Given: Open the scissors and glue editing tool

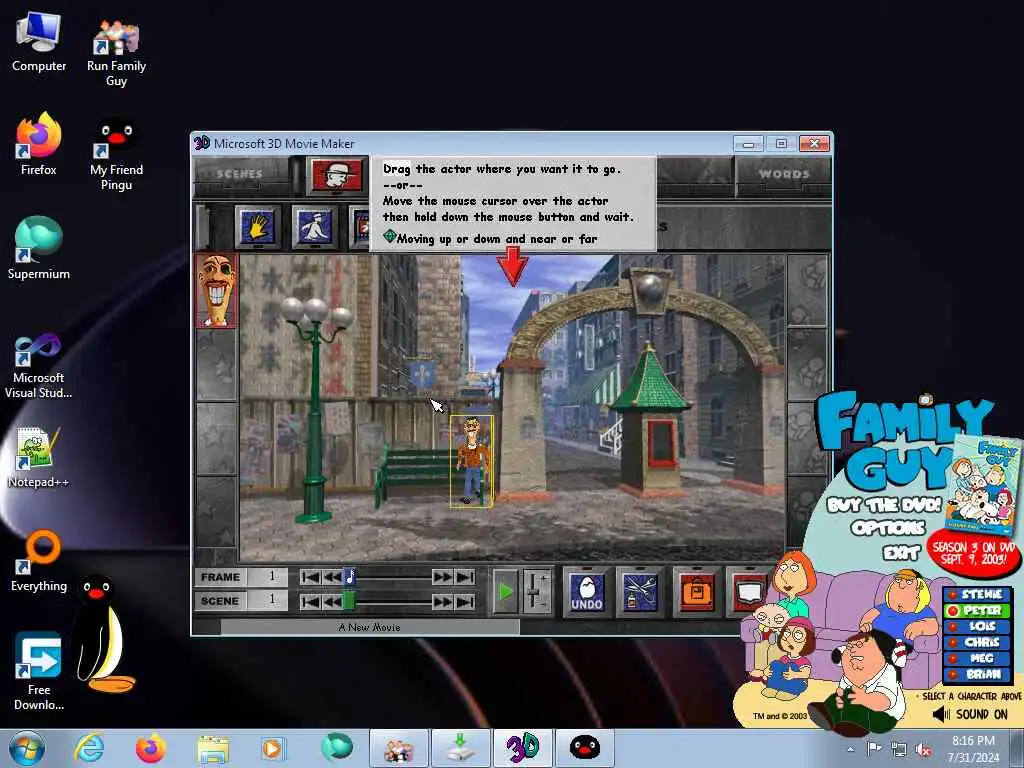Looking at the screenshot, I should [x=640, y=592].
